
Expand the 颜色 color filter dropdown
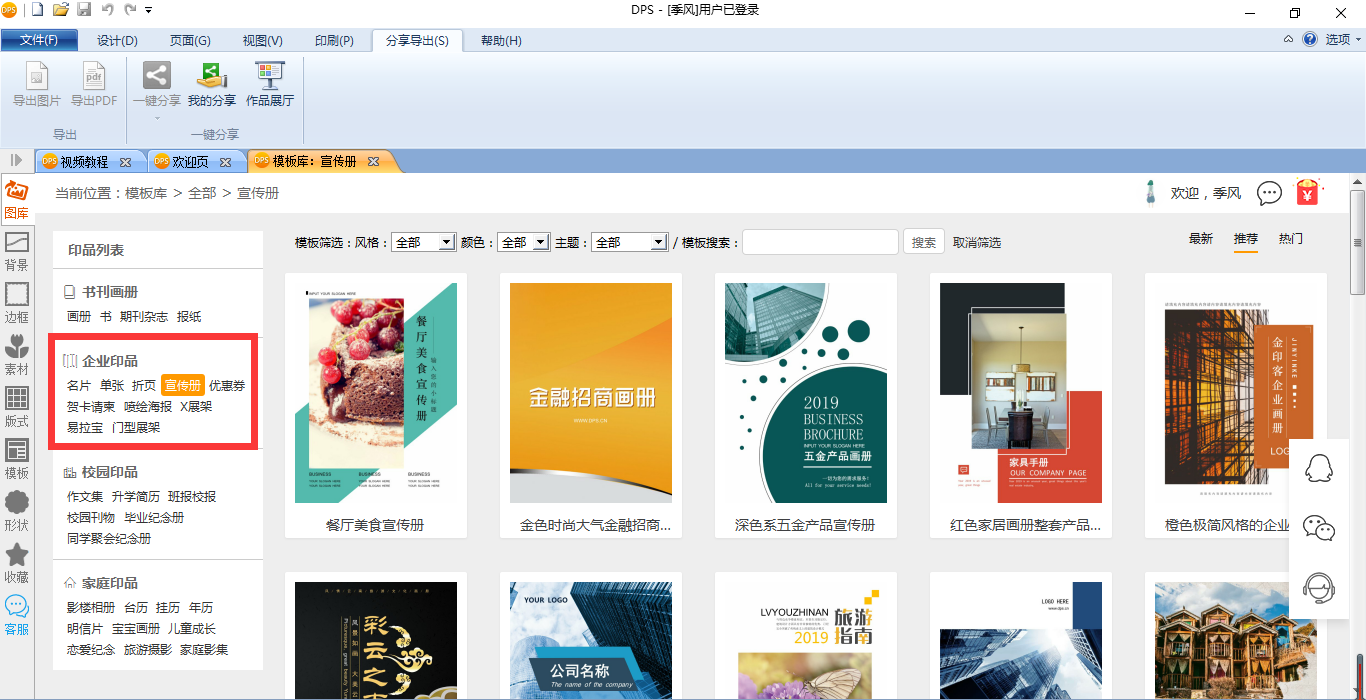[x=524, y=242]
